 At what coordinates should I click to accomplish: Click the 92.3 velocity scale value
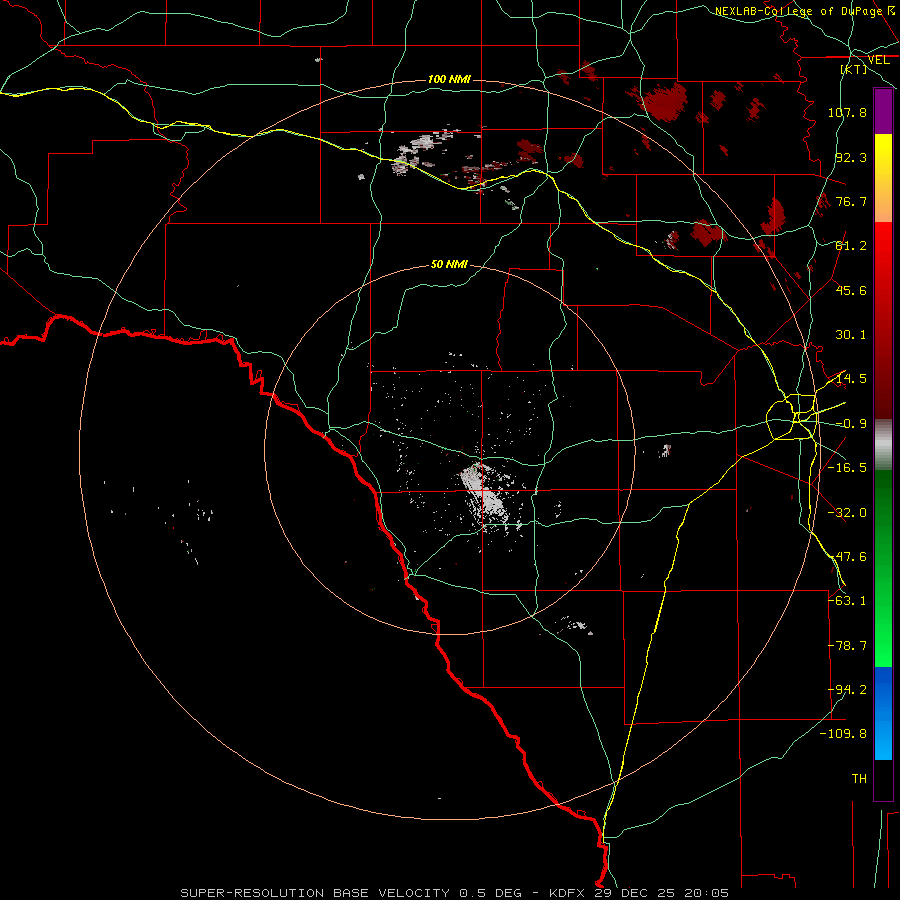[x=851, y=157]
